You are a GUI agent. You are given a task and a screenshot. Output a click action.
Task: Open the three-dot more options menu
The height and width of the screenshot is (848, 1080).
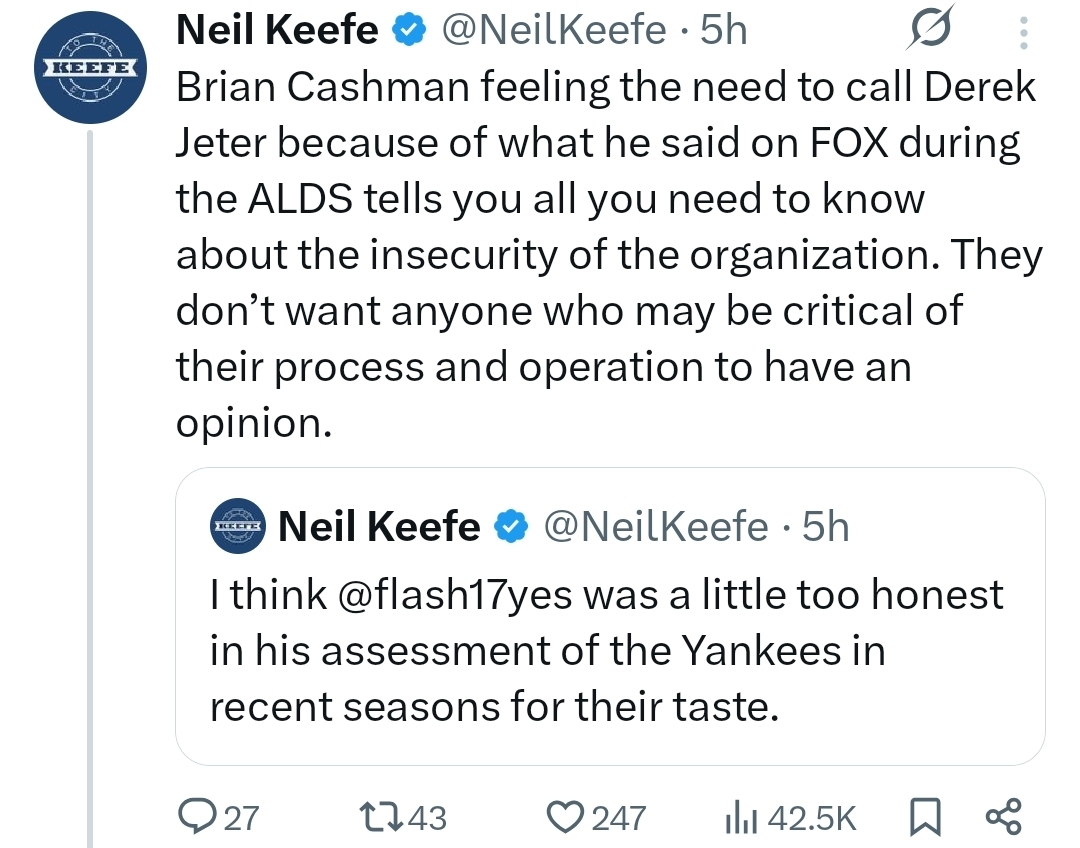click(x=1022, y=35)
